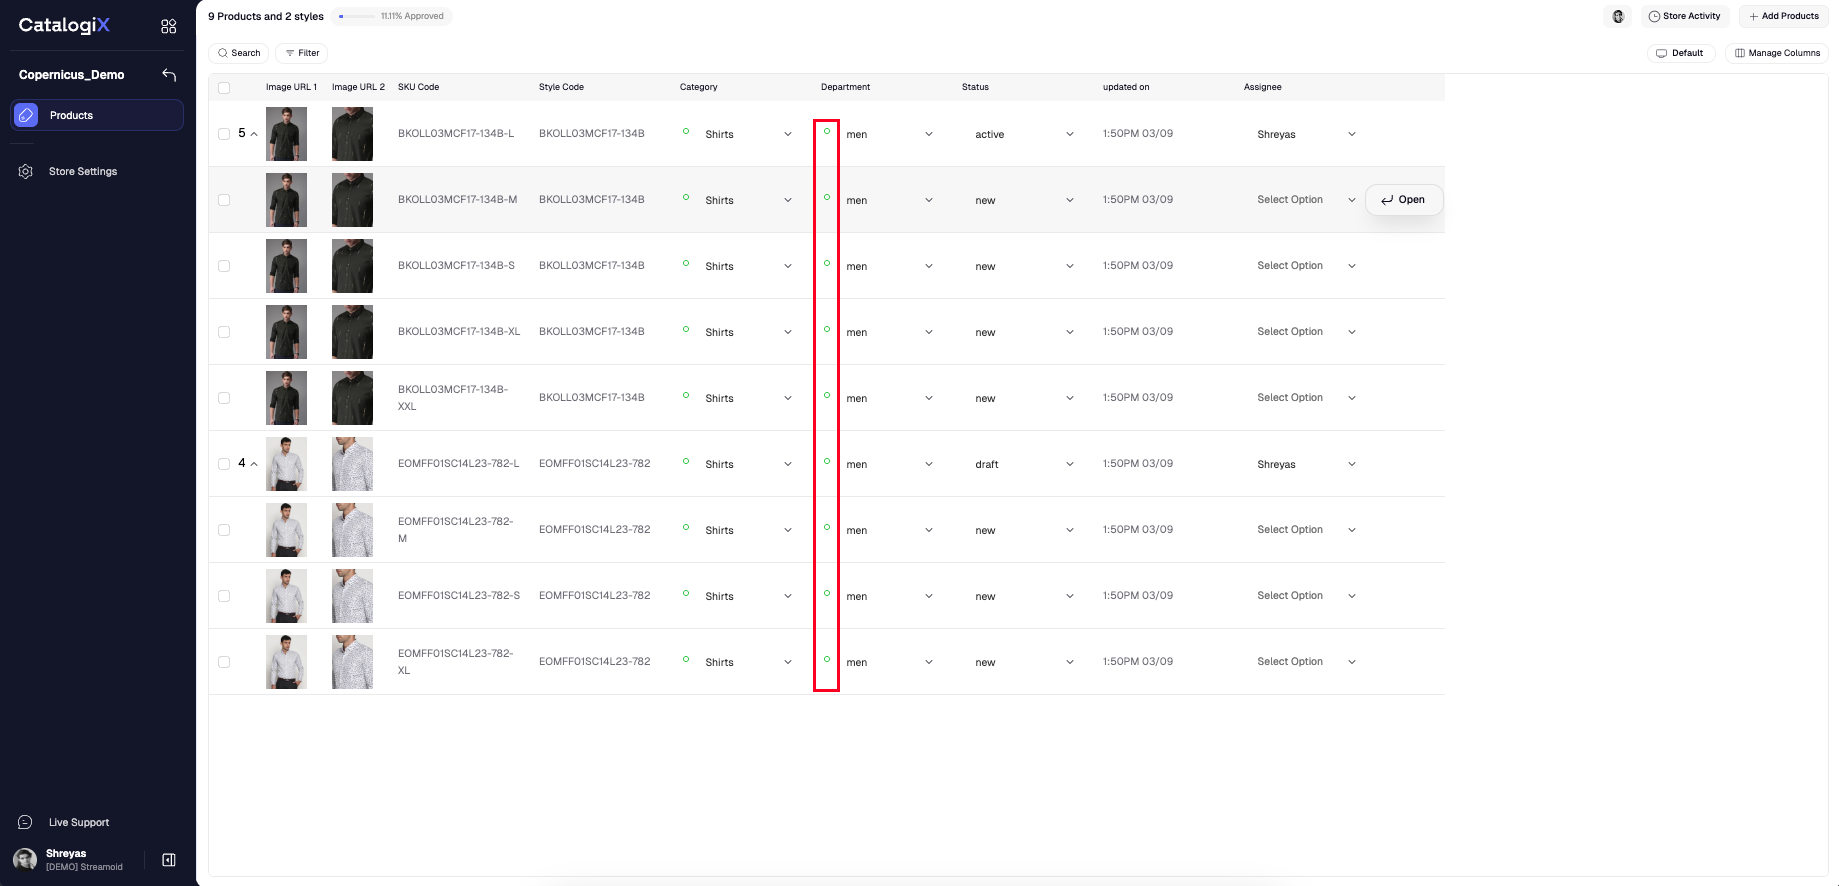Check the box for EOMFF01SC14L23-782-S row
The height and width of the screenshot is (886, 1839).
tap(224, 596)
